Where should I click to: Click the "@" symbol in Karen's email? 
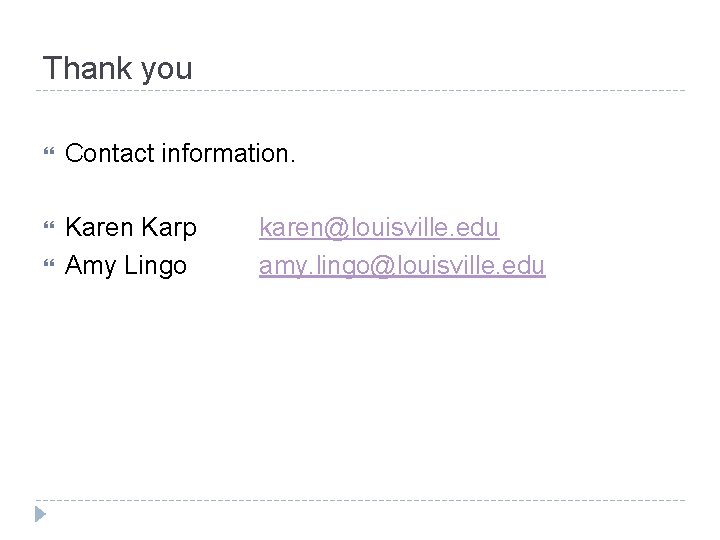334,228
